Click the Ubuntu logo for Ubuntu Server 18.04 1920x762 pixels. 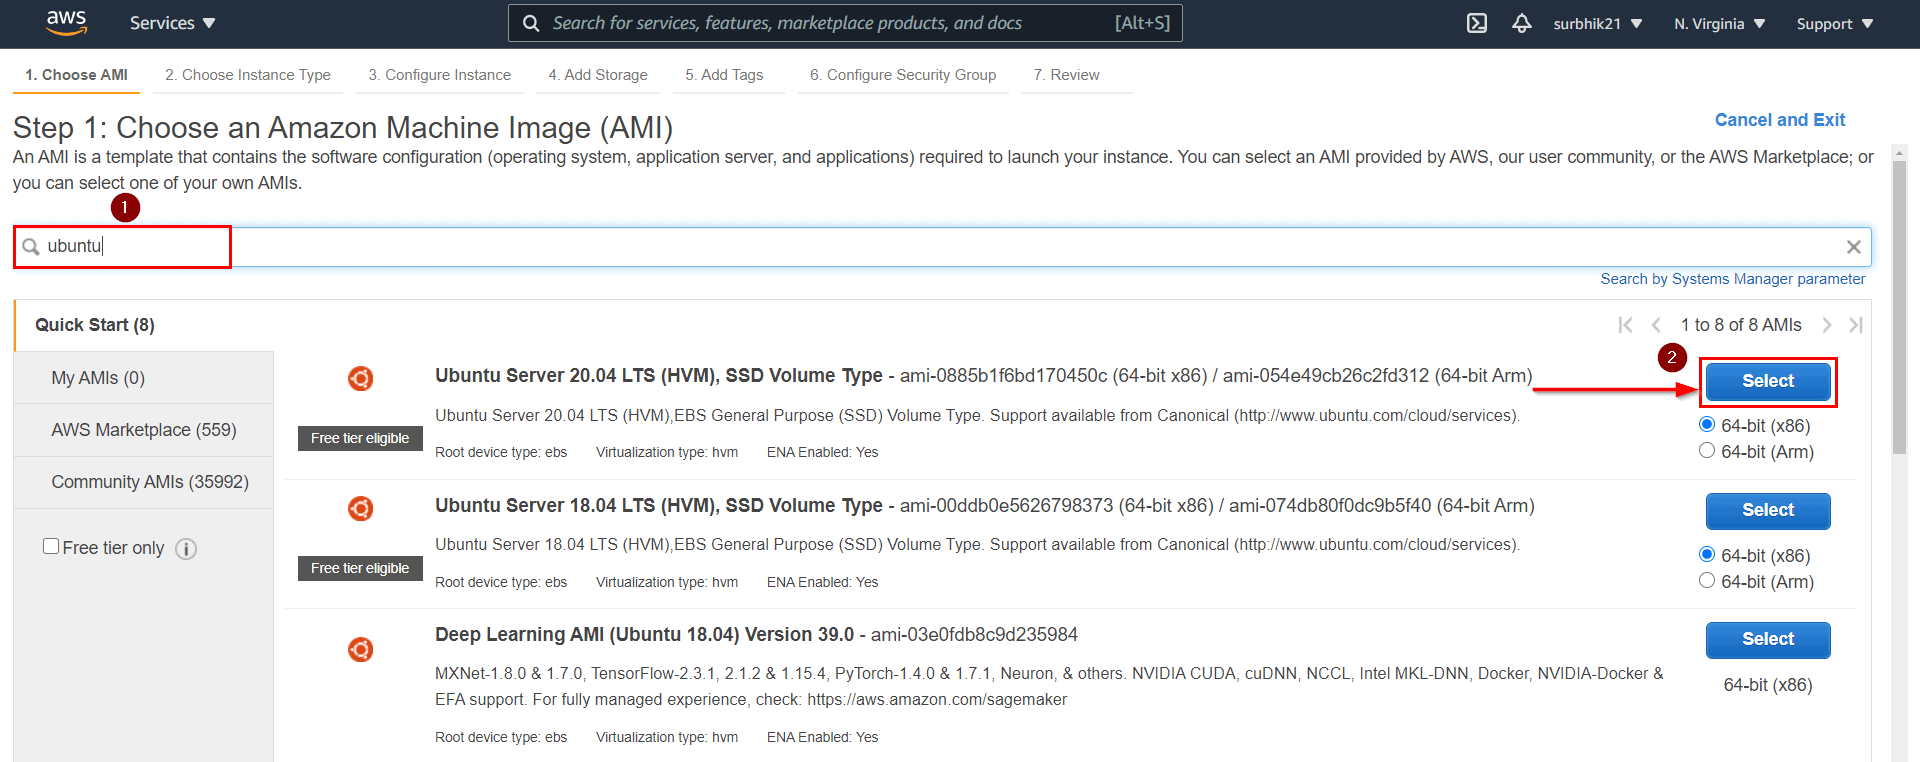tap(360, 508)
